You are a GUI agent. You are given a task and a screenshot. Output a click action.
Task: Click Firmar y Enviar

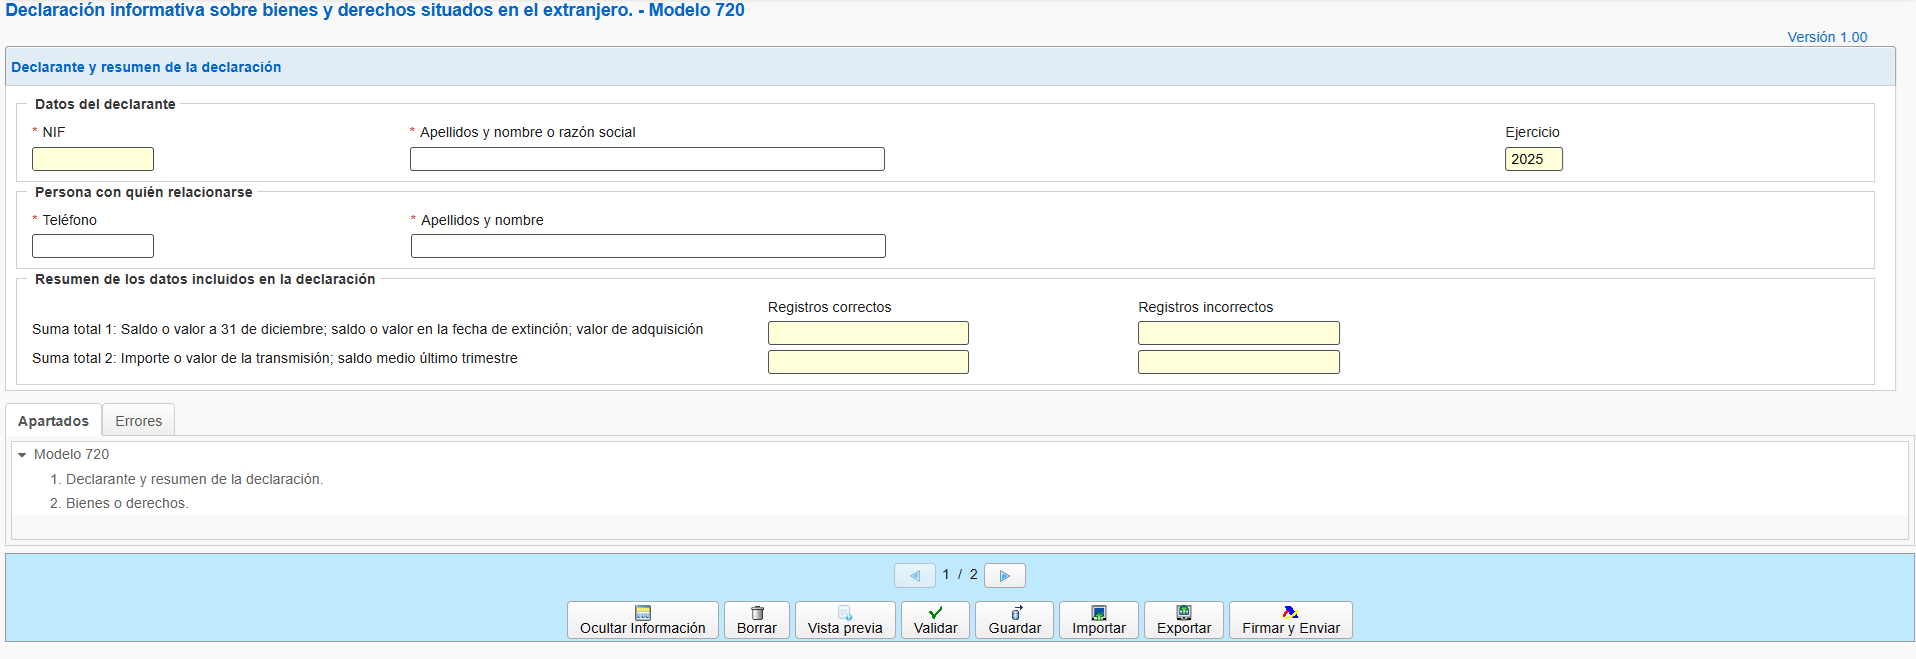coord(1291,620)
